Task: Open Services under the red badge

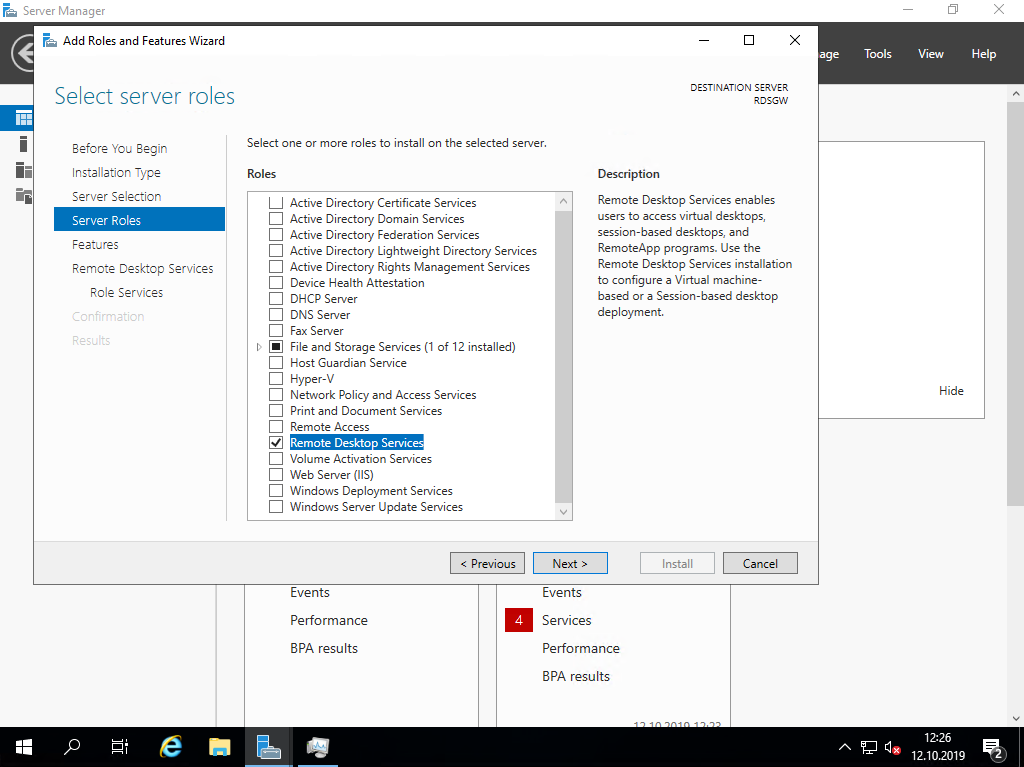Action: (x=566, y=620)
